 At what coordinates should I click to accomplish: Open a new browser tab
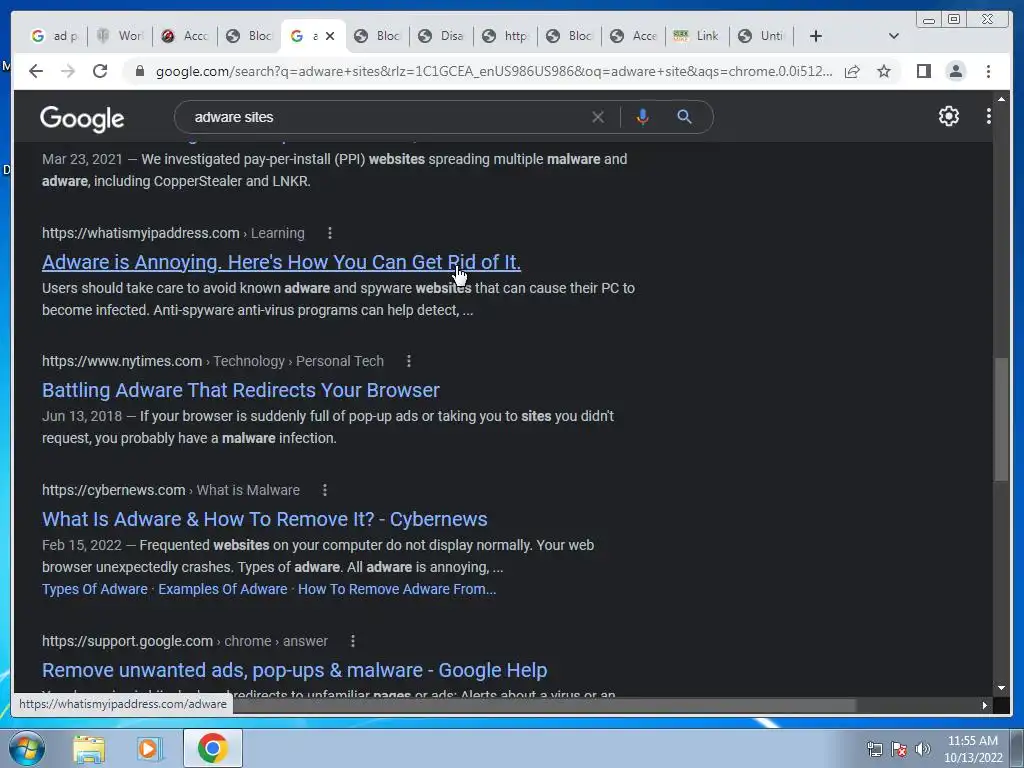coord(815,36)
